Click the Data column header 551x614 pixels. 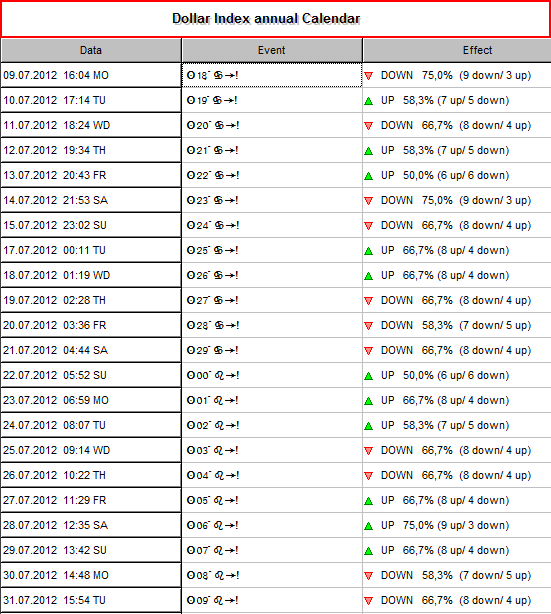pos(91,50)
